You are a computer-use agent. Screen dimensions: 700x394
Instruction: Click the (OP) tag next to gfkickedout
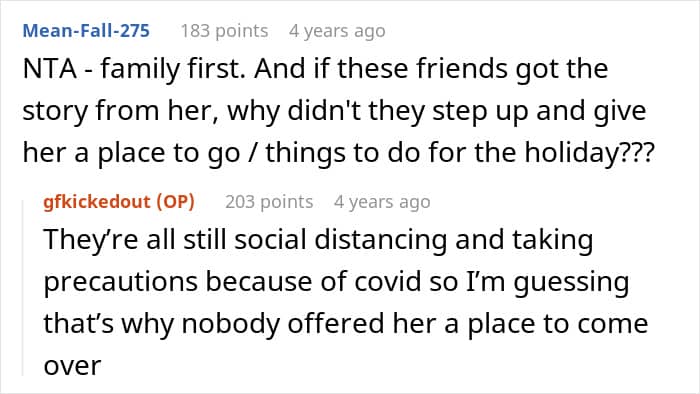coord(175,202)
